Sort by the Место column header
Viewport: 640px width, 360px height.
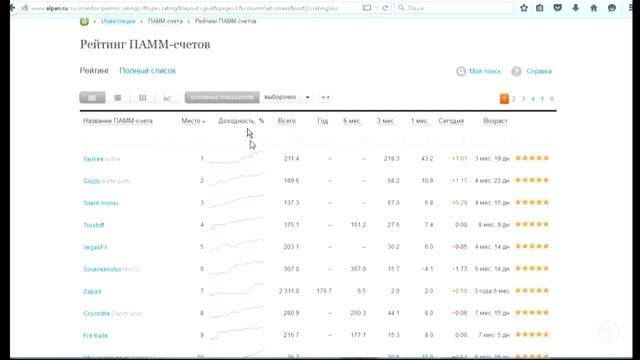(x=191, y=121)
